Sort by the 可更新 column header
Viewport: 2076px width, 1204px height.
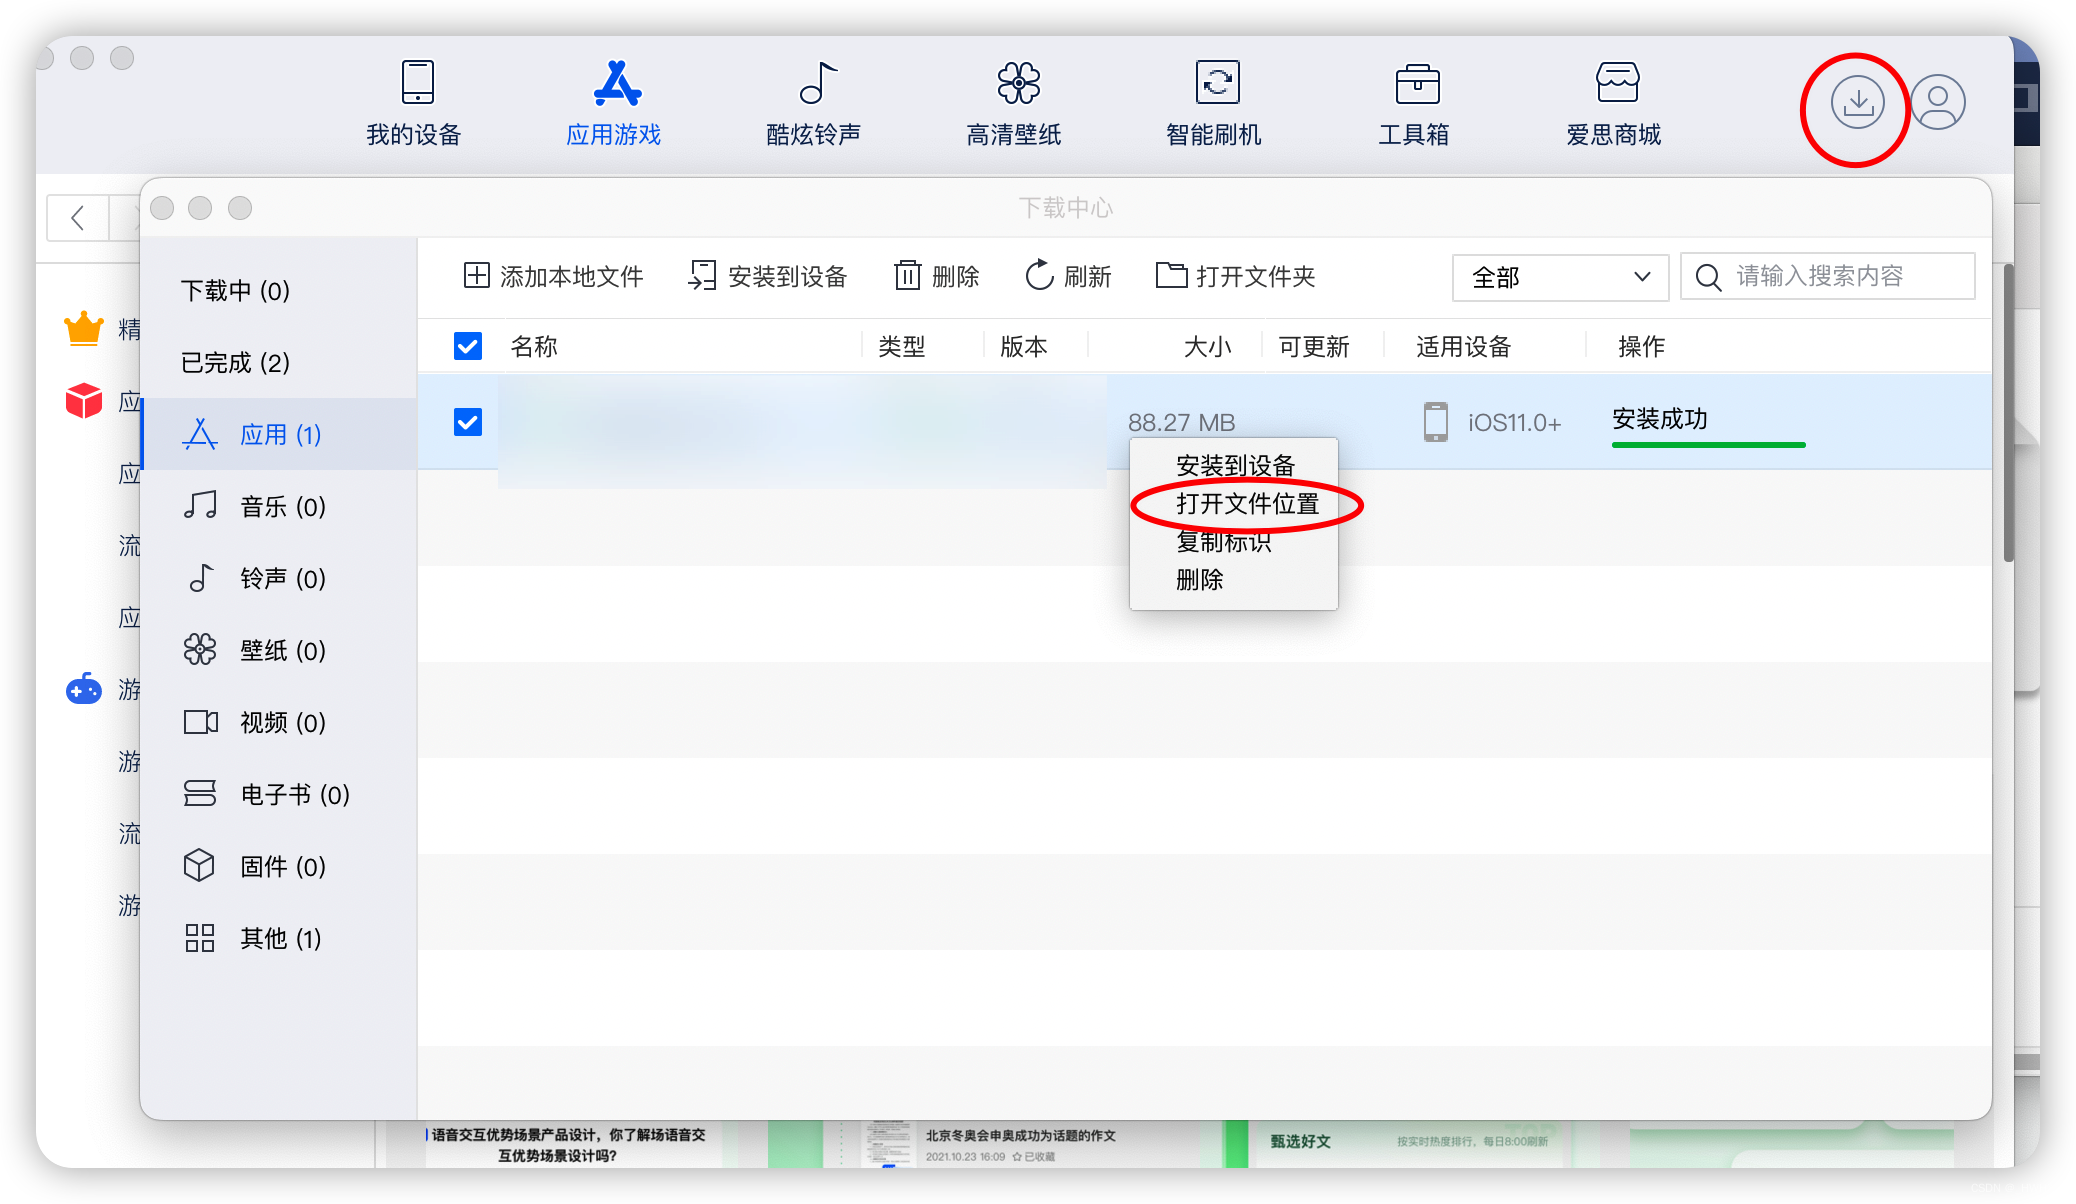[x=1314, y=346]
